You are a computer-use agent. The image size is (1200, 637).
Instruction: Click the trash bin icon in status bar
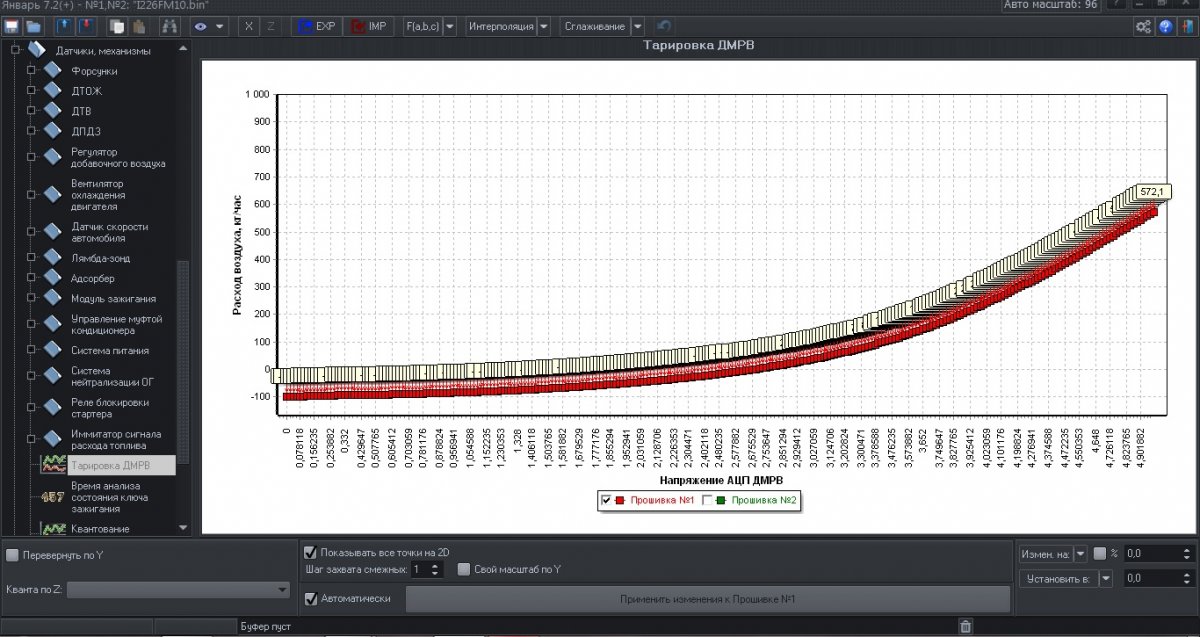pos(965,627)
